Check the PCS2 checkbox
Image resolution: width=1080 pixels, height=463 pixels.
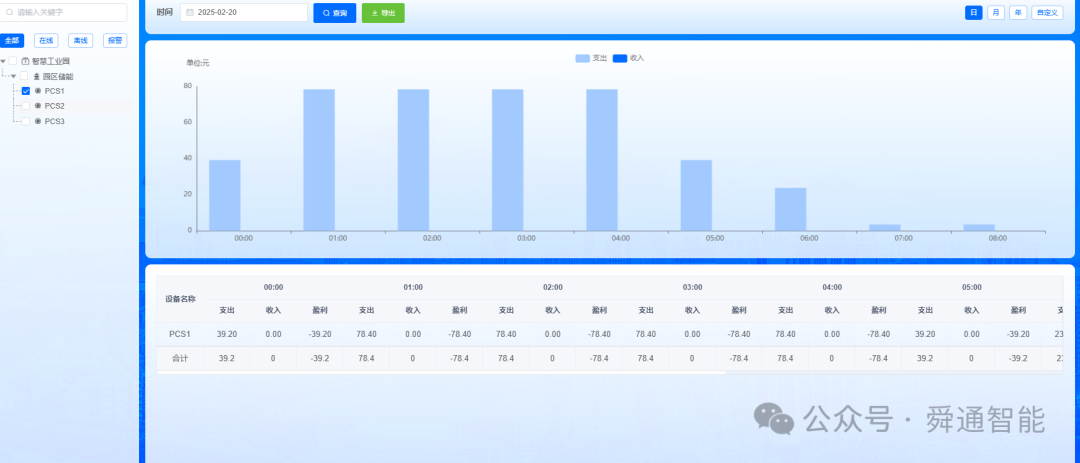point(25,106)
